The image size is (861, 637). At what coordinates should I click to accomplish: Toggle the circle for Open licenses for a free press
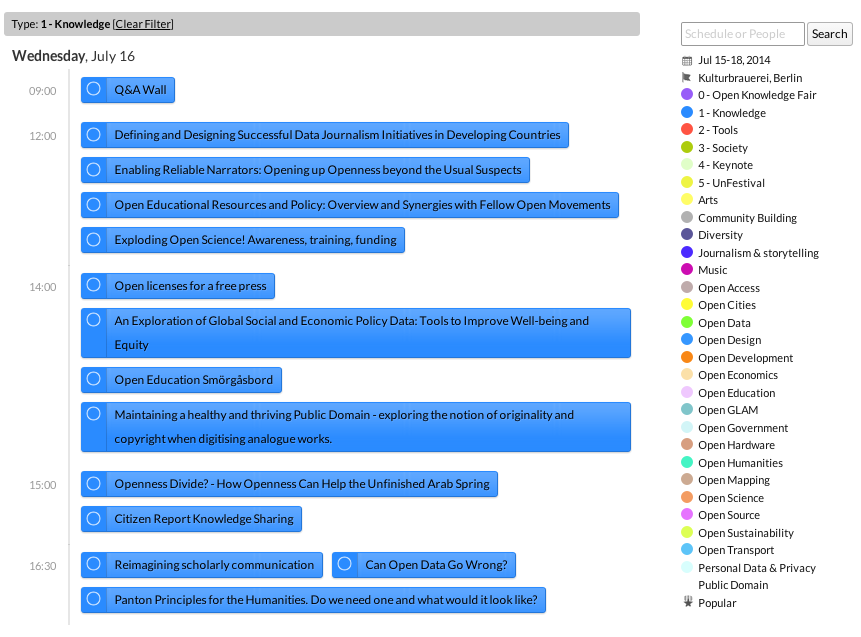(94, 285)
